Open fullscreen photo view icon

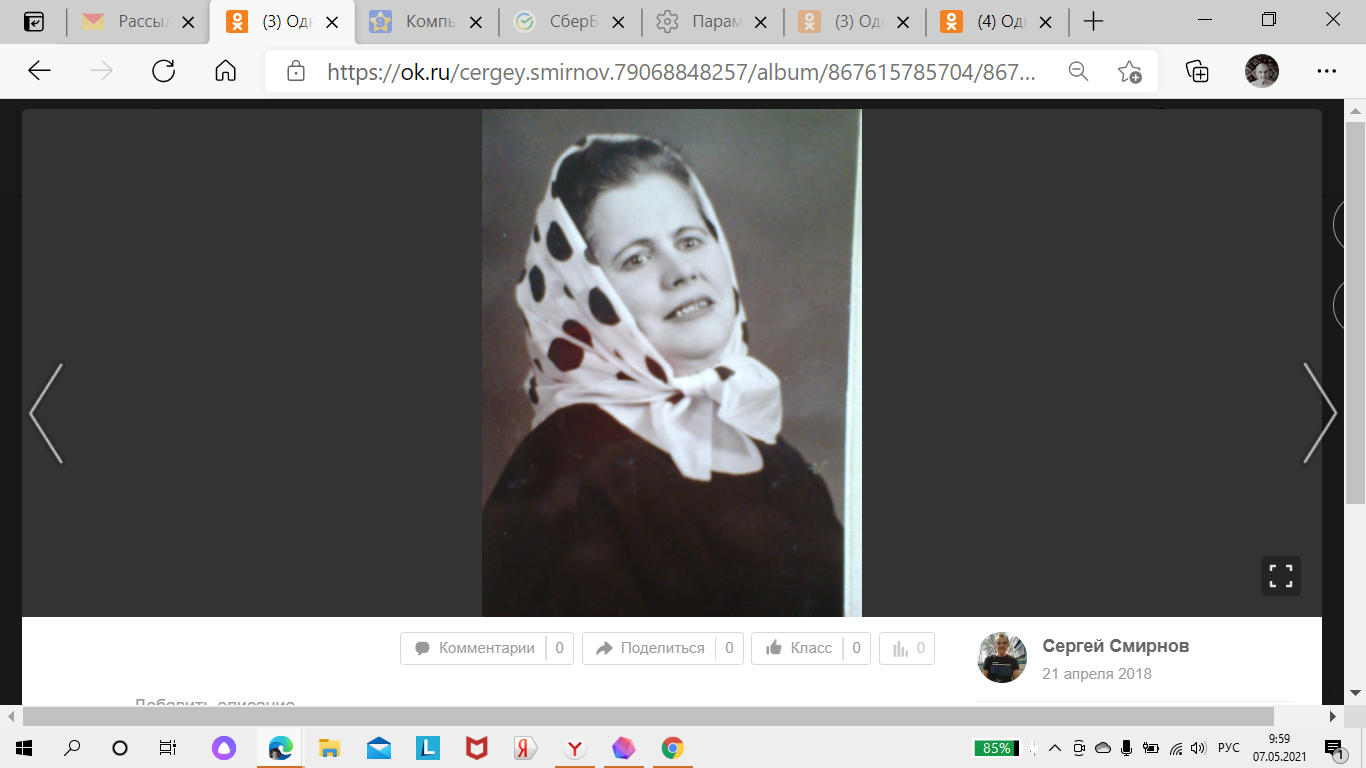tap(1280, 576)
